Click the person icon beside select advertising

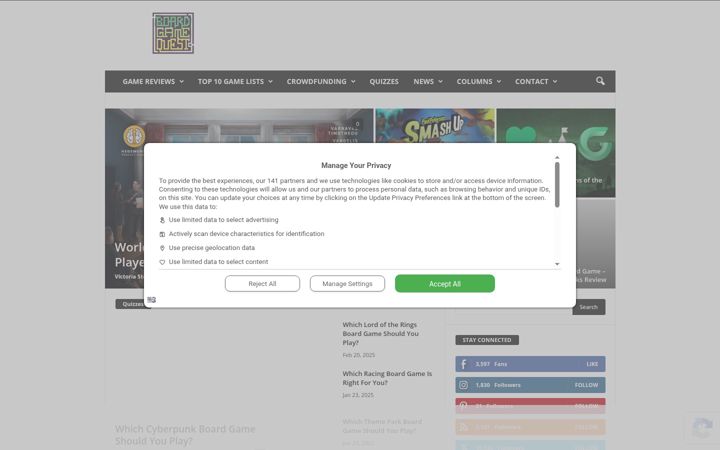162,220
